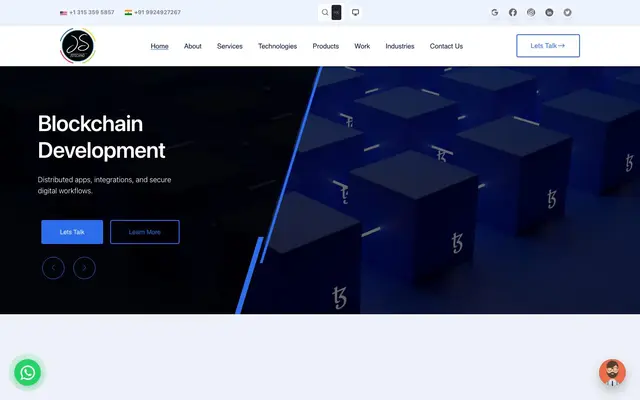Screen dimensions: 640x400
Task: Open the Technologies menu item
Action: coord(278,46)
